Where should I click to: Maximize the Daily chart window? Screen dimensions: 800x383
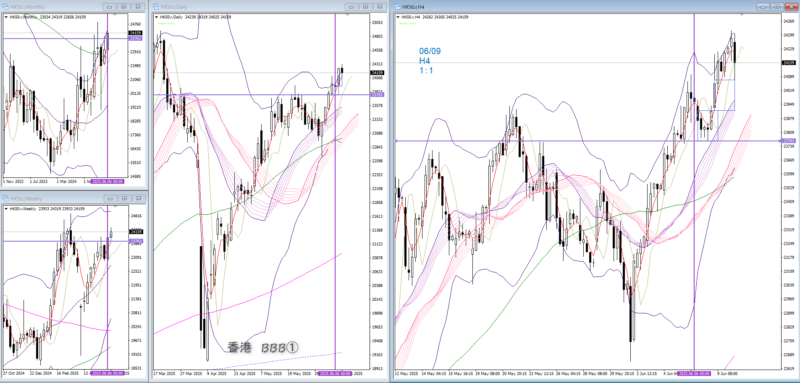[x=365, y=7]
